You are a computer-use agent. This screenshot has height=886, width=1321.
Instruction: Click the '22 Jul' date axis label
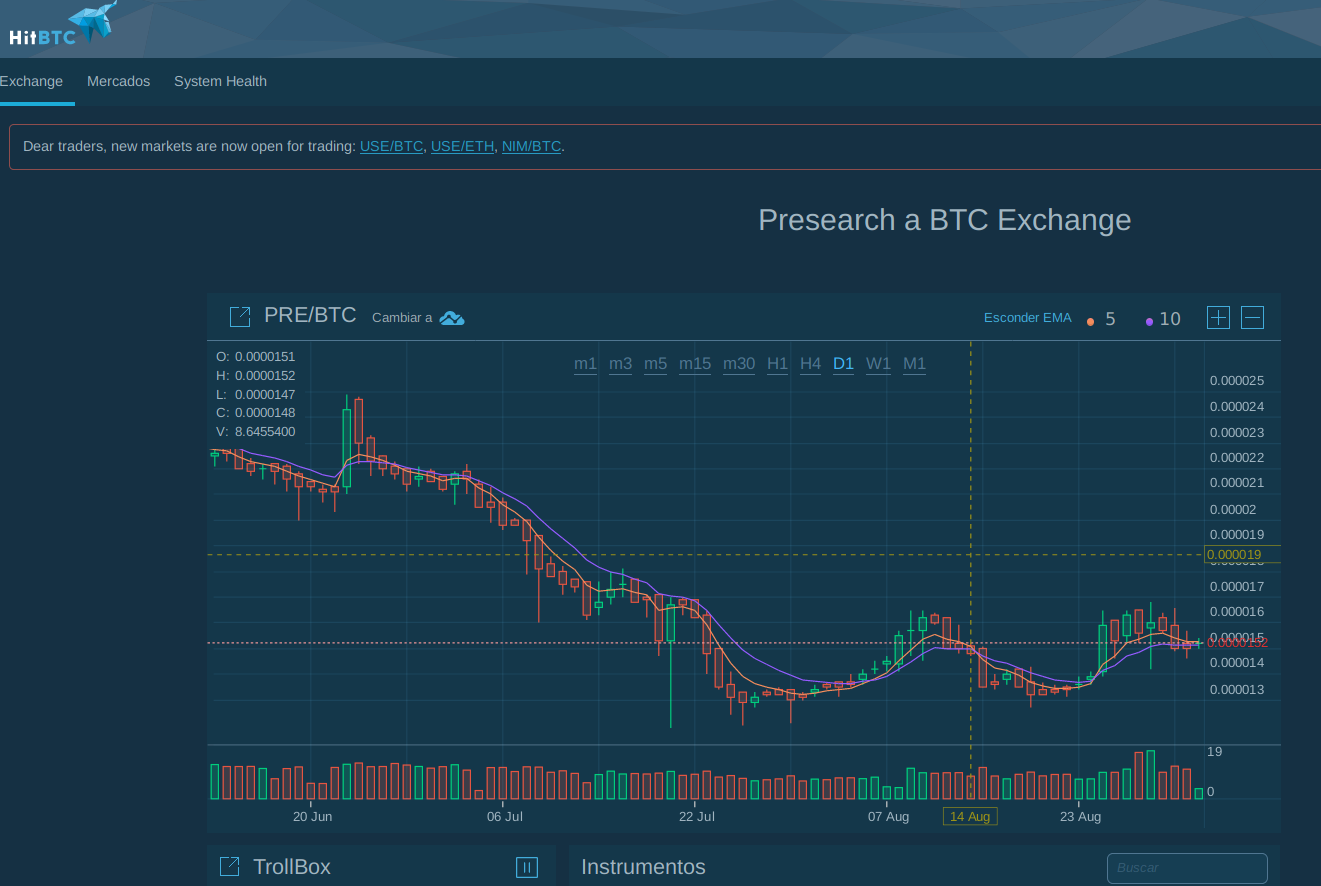tap(697, 817)
